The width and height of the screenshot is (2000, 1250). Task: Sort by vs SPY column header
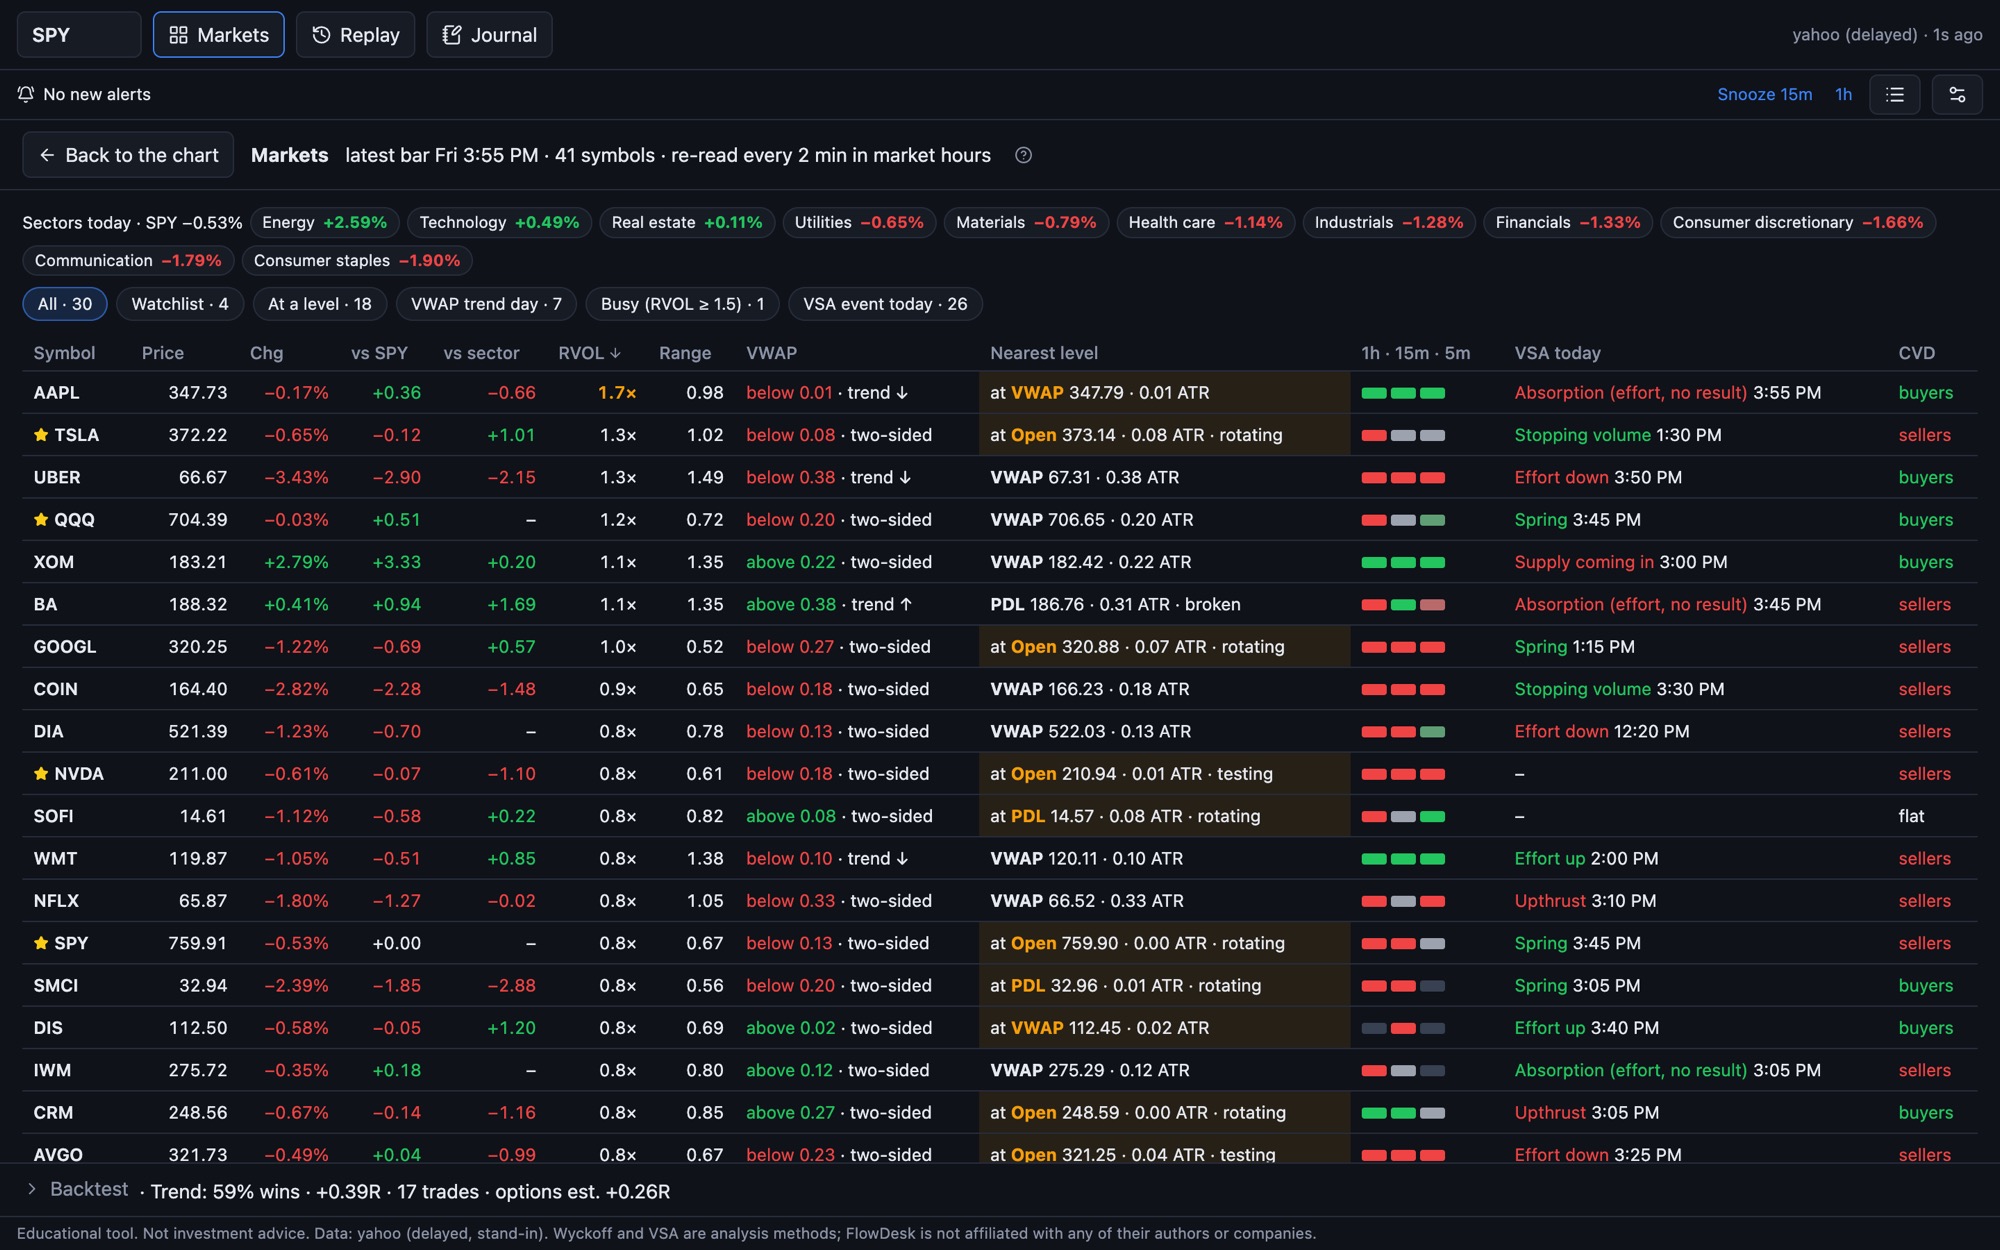coord(379,353)
